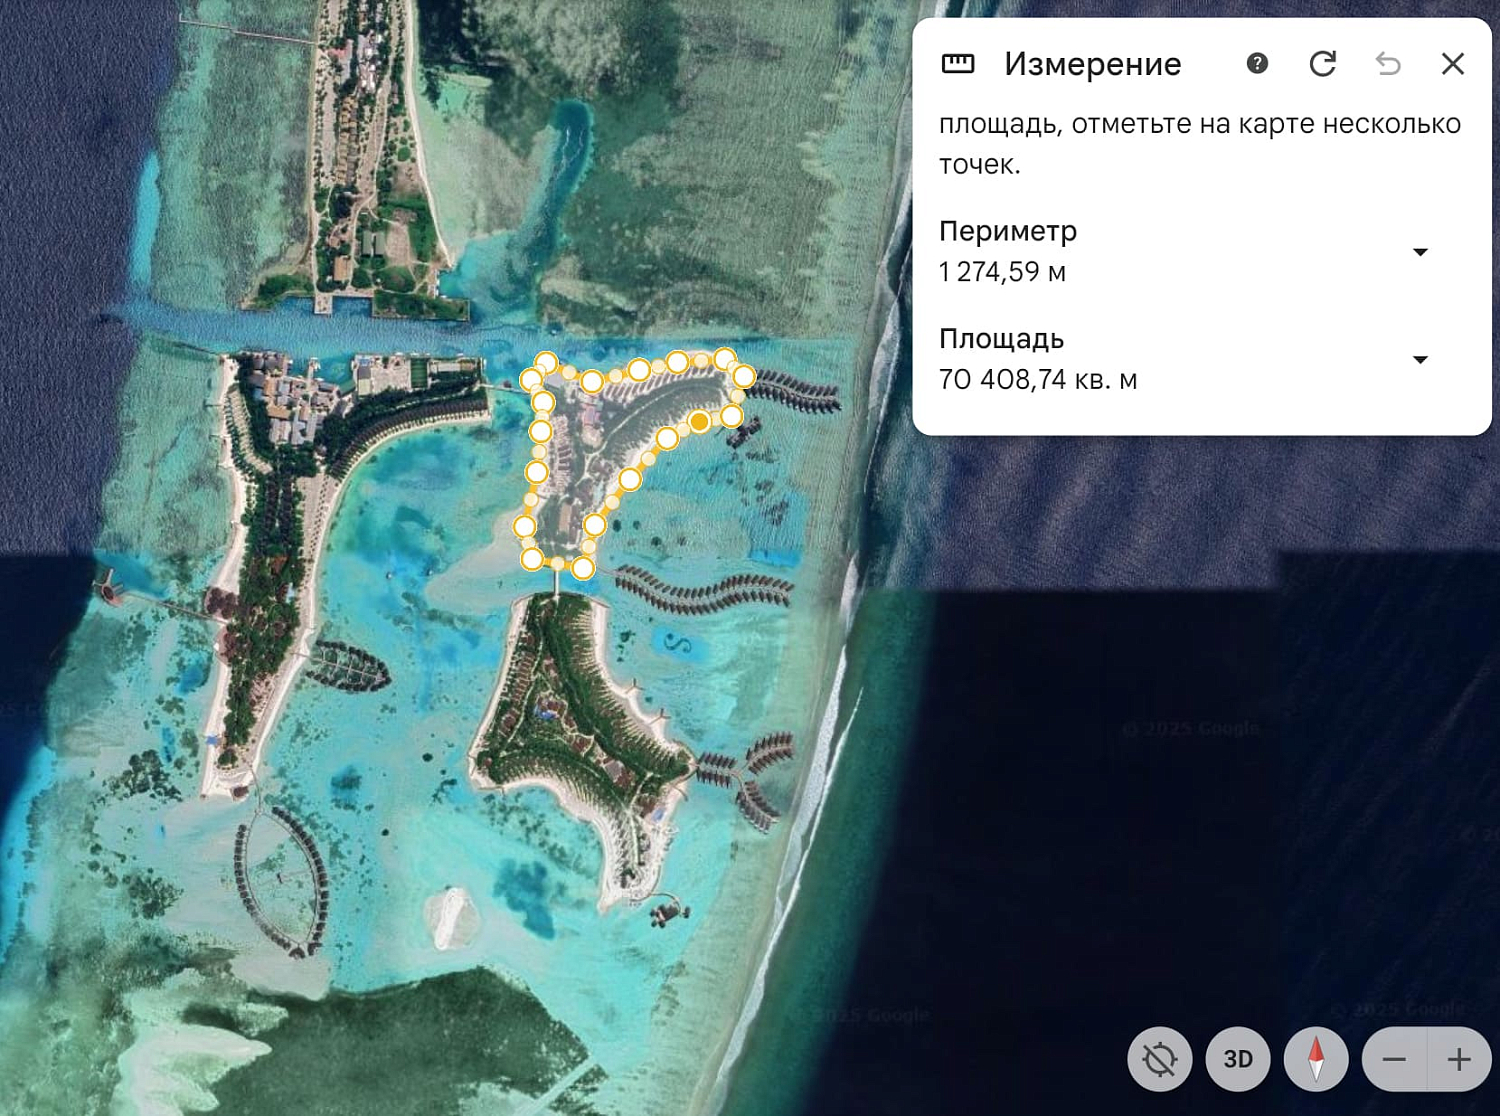This screenshot has height=1116, width=1500.
Task: Open the Периметр units dropdown
Action: 1421,252
